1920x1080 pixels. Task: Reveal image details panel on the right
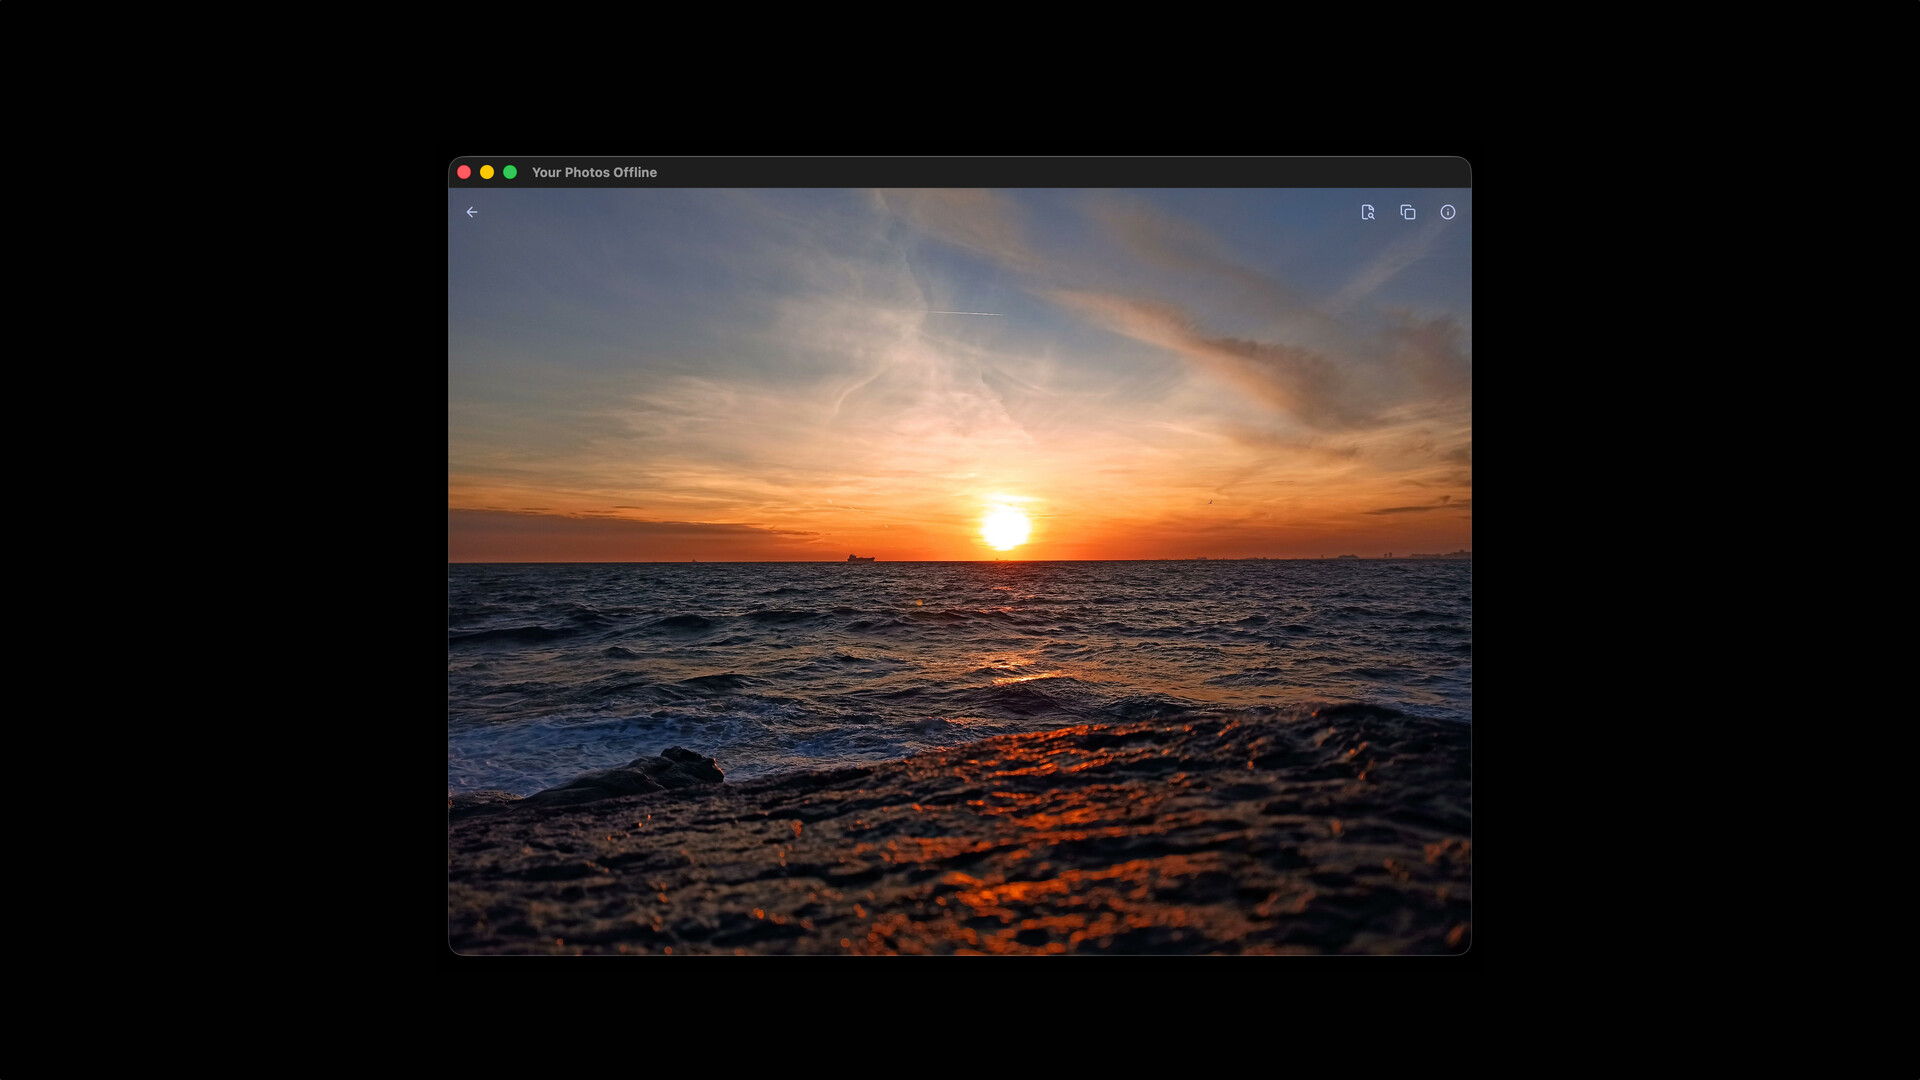[1448, 212]
